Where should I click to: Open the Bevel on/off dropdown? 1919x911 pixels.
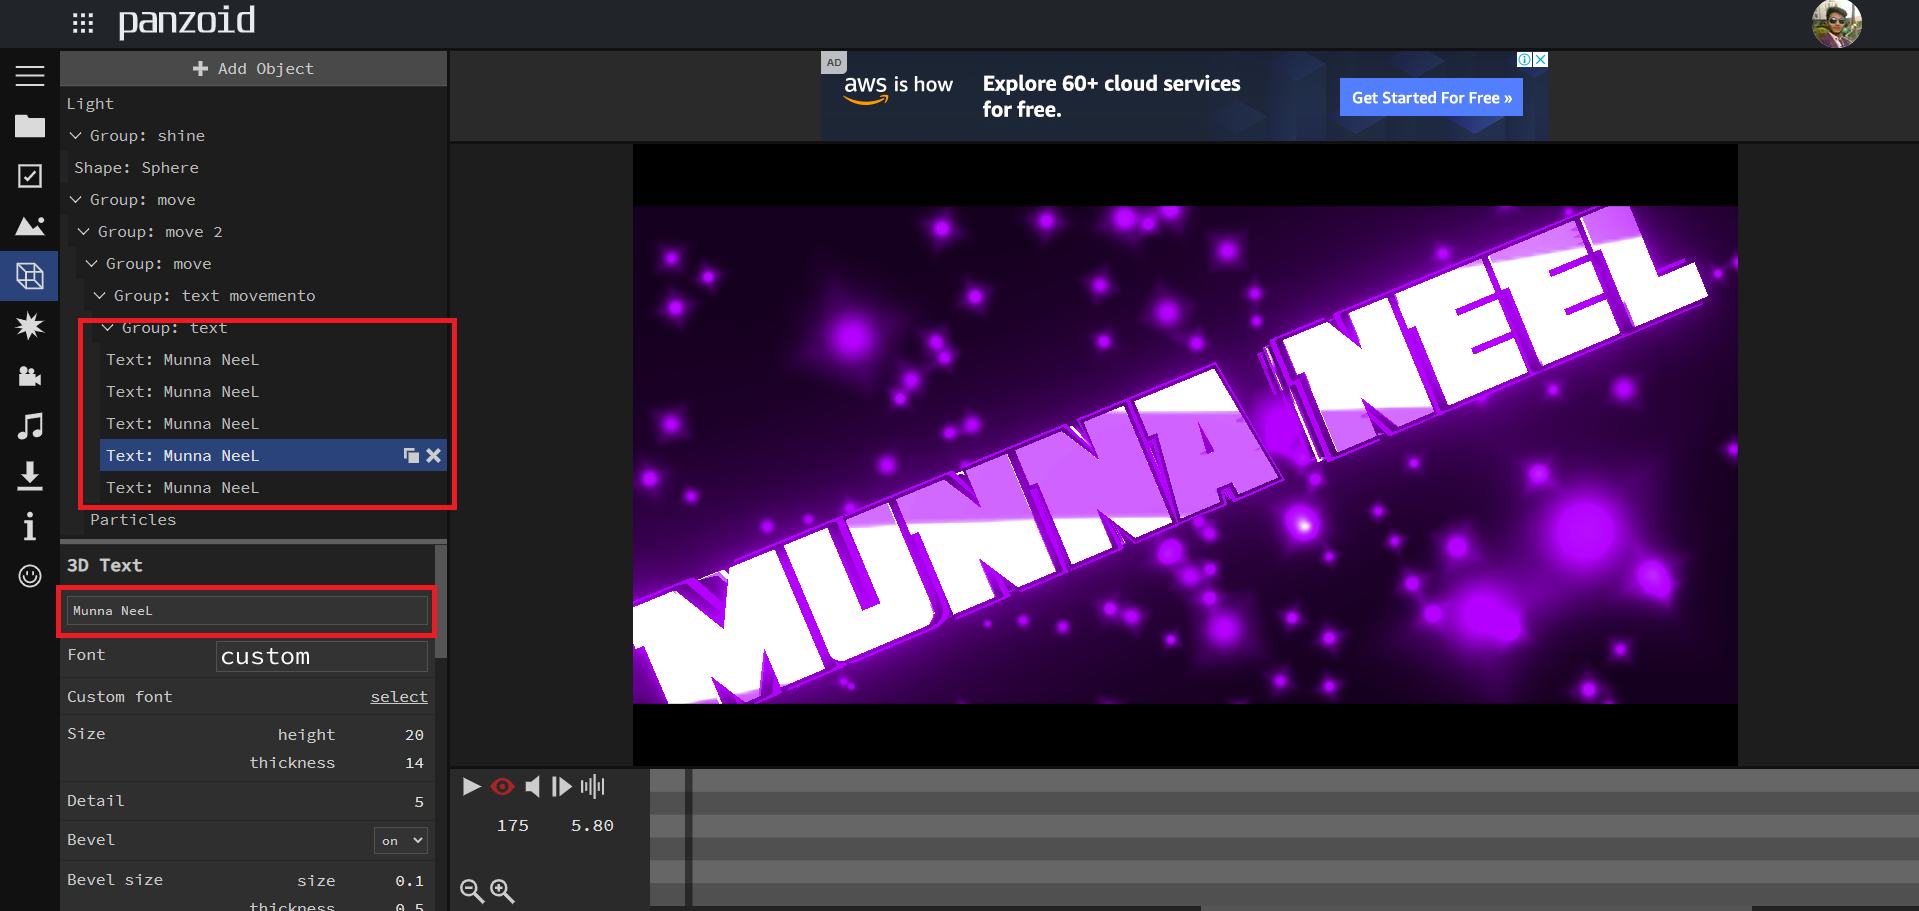pyautogui.click(x=401, y=841)
